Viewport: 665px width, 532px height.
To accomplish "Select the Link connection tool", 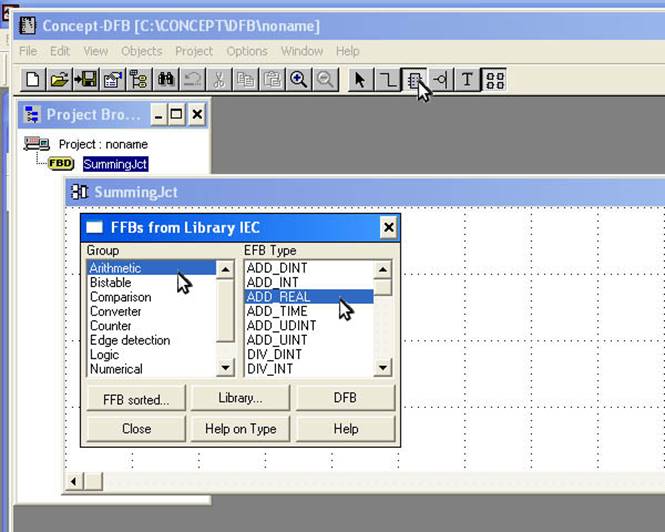I will pyautogui.click(x=387, y=79).
